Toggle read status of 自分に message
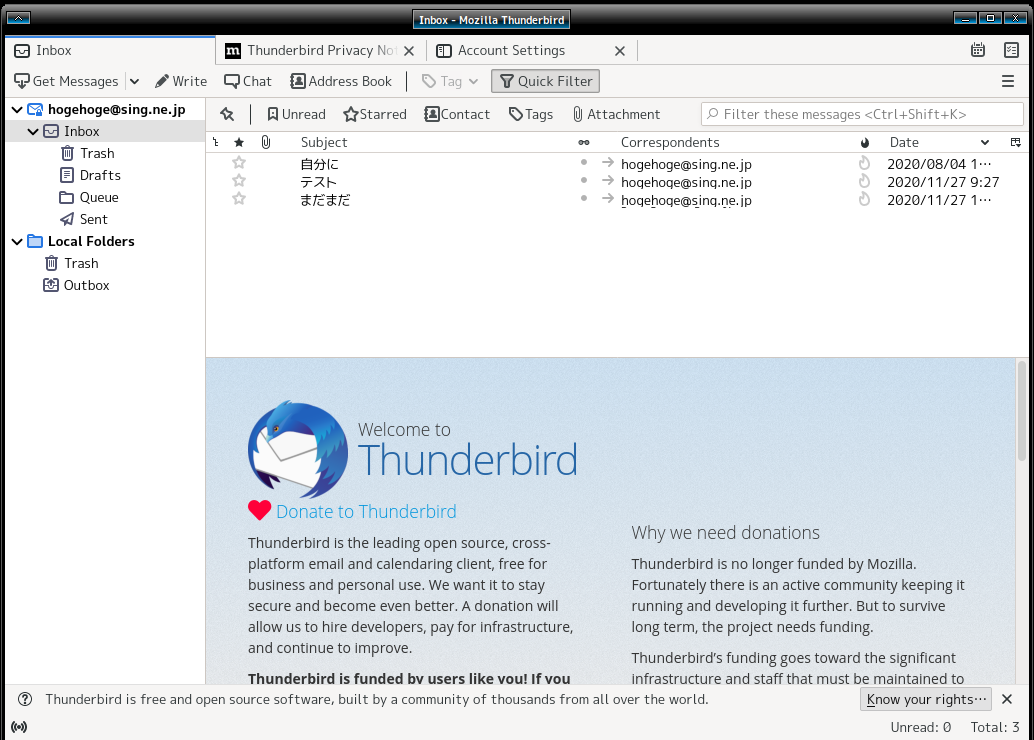The height and width of the screenshot is (740, 1034). (584, 162)
